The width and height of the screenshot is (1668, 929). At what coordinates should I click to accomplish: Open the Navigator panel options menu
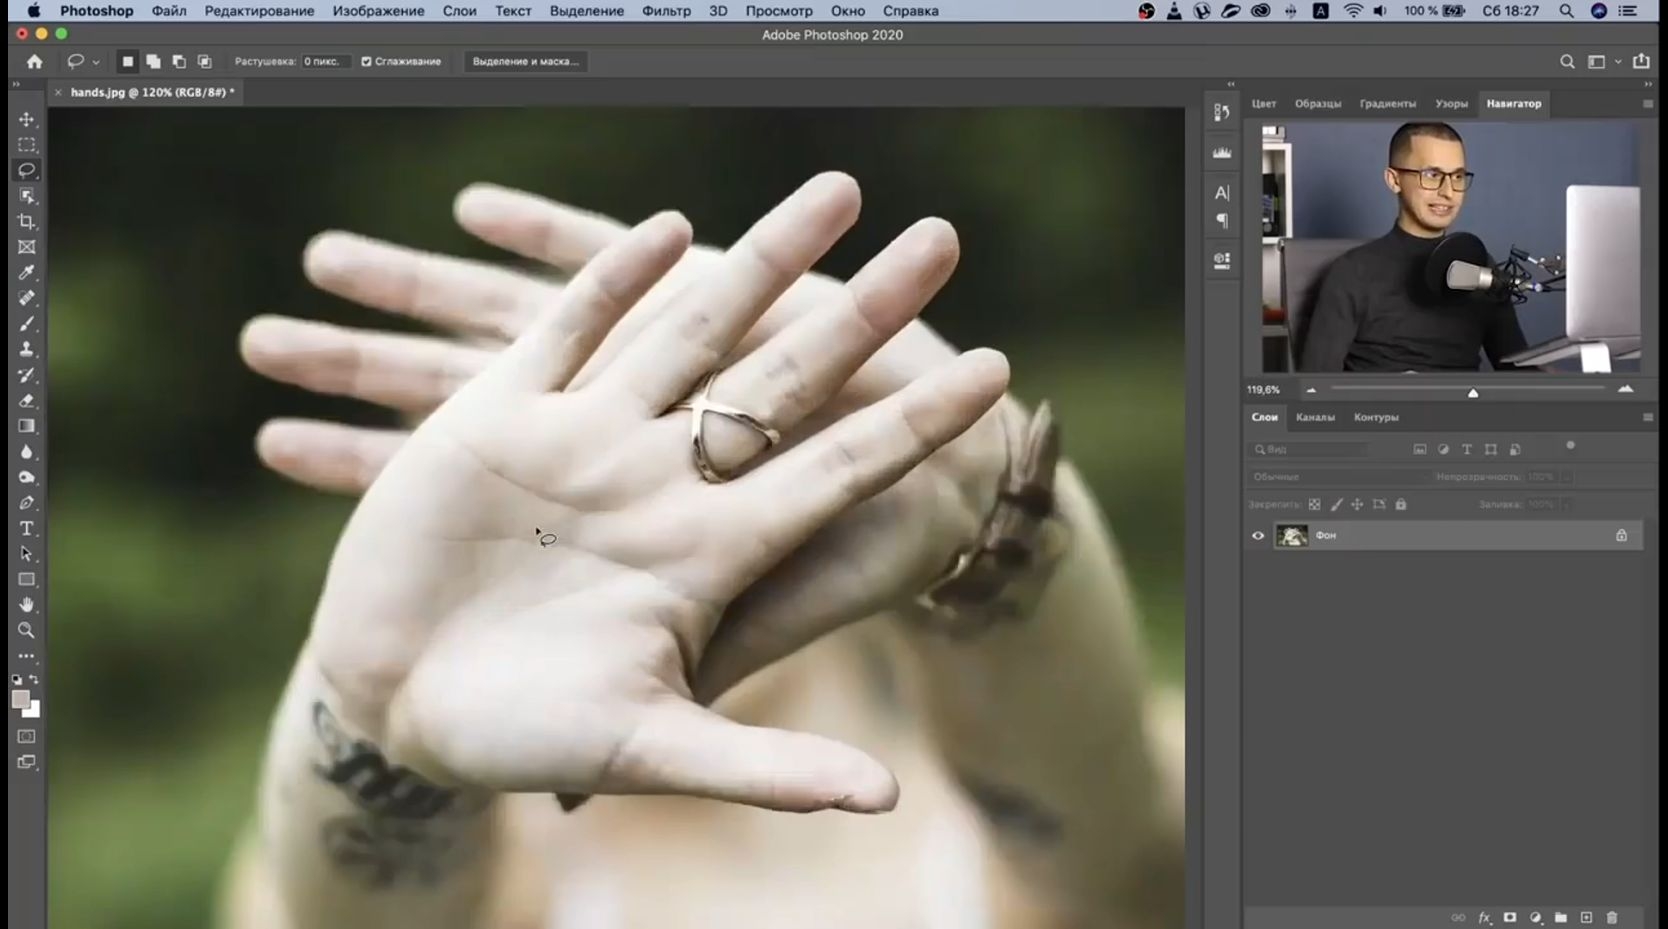point(1648,104)
